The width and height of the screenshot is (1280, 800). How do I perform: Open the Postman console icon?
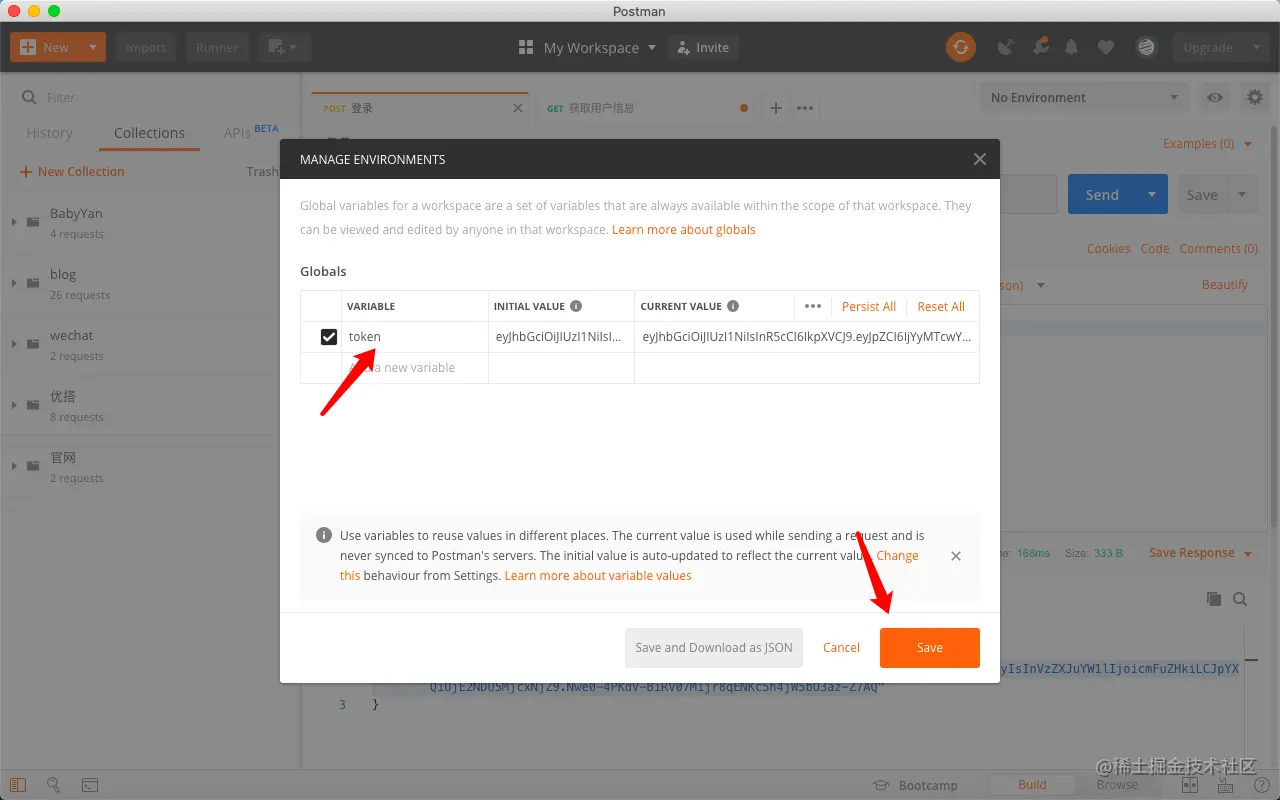click(x=90, y=785)
